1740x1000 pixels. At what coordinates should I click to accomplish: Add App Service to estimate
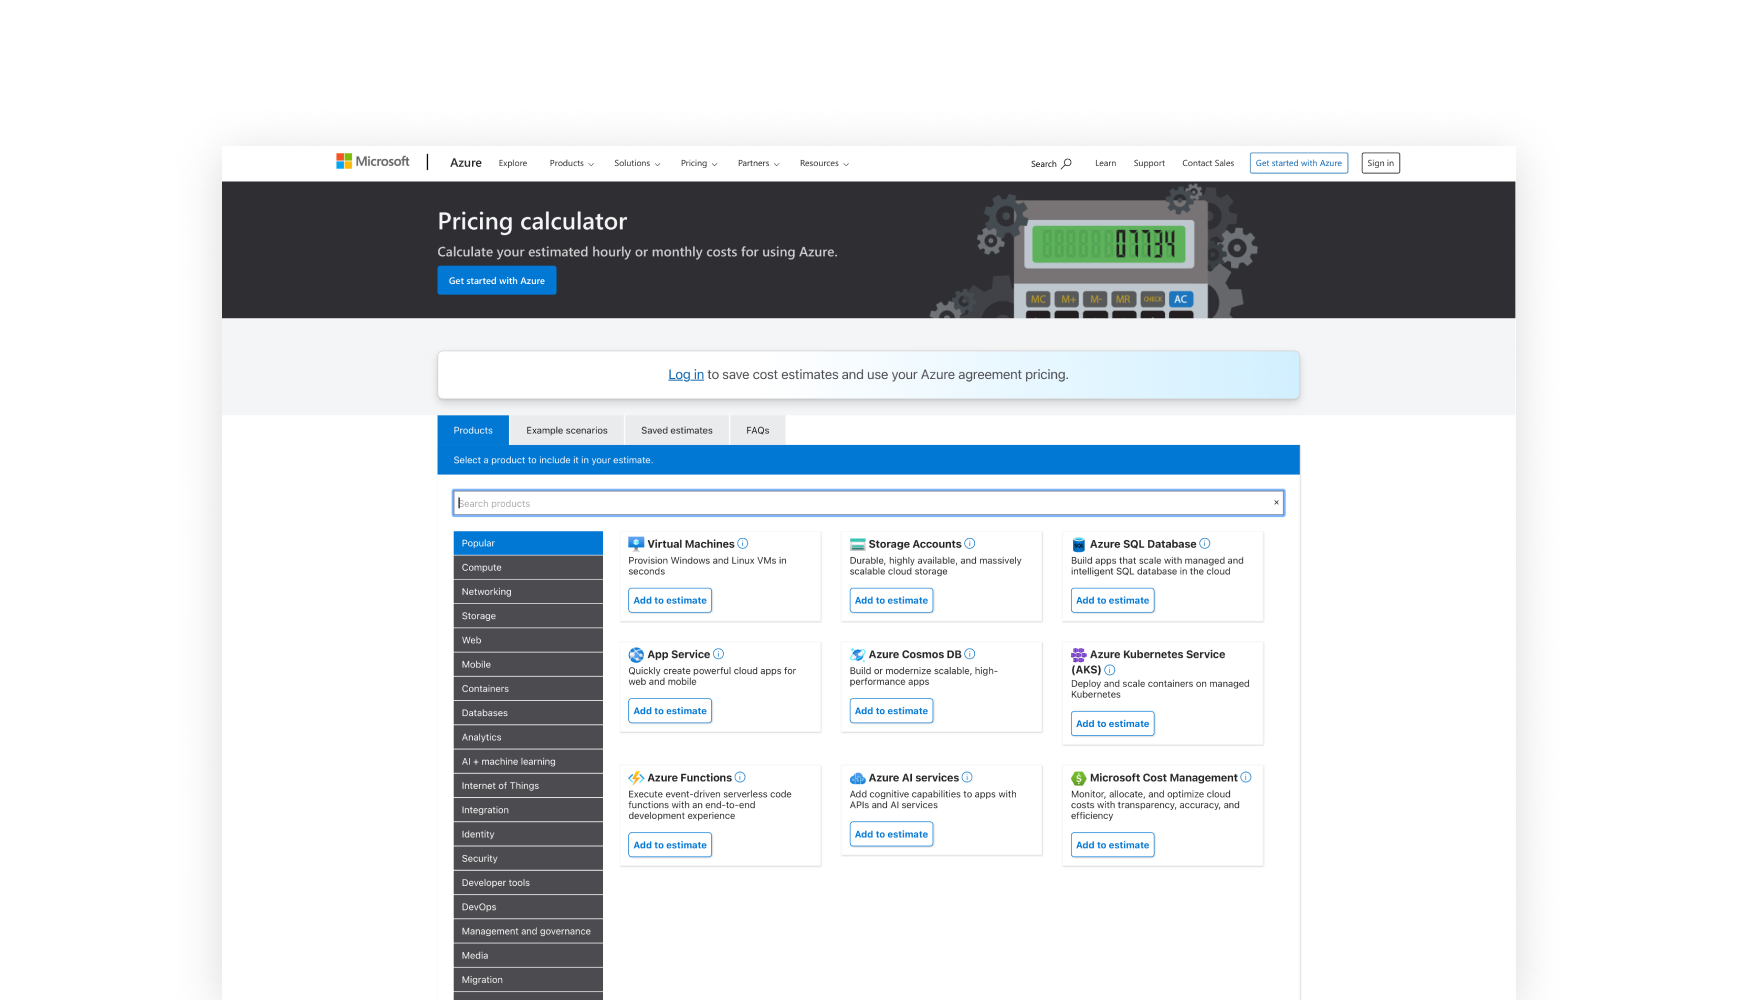(670, 711)
